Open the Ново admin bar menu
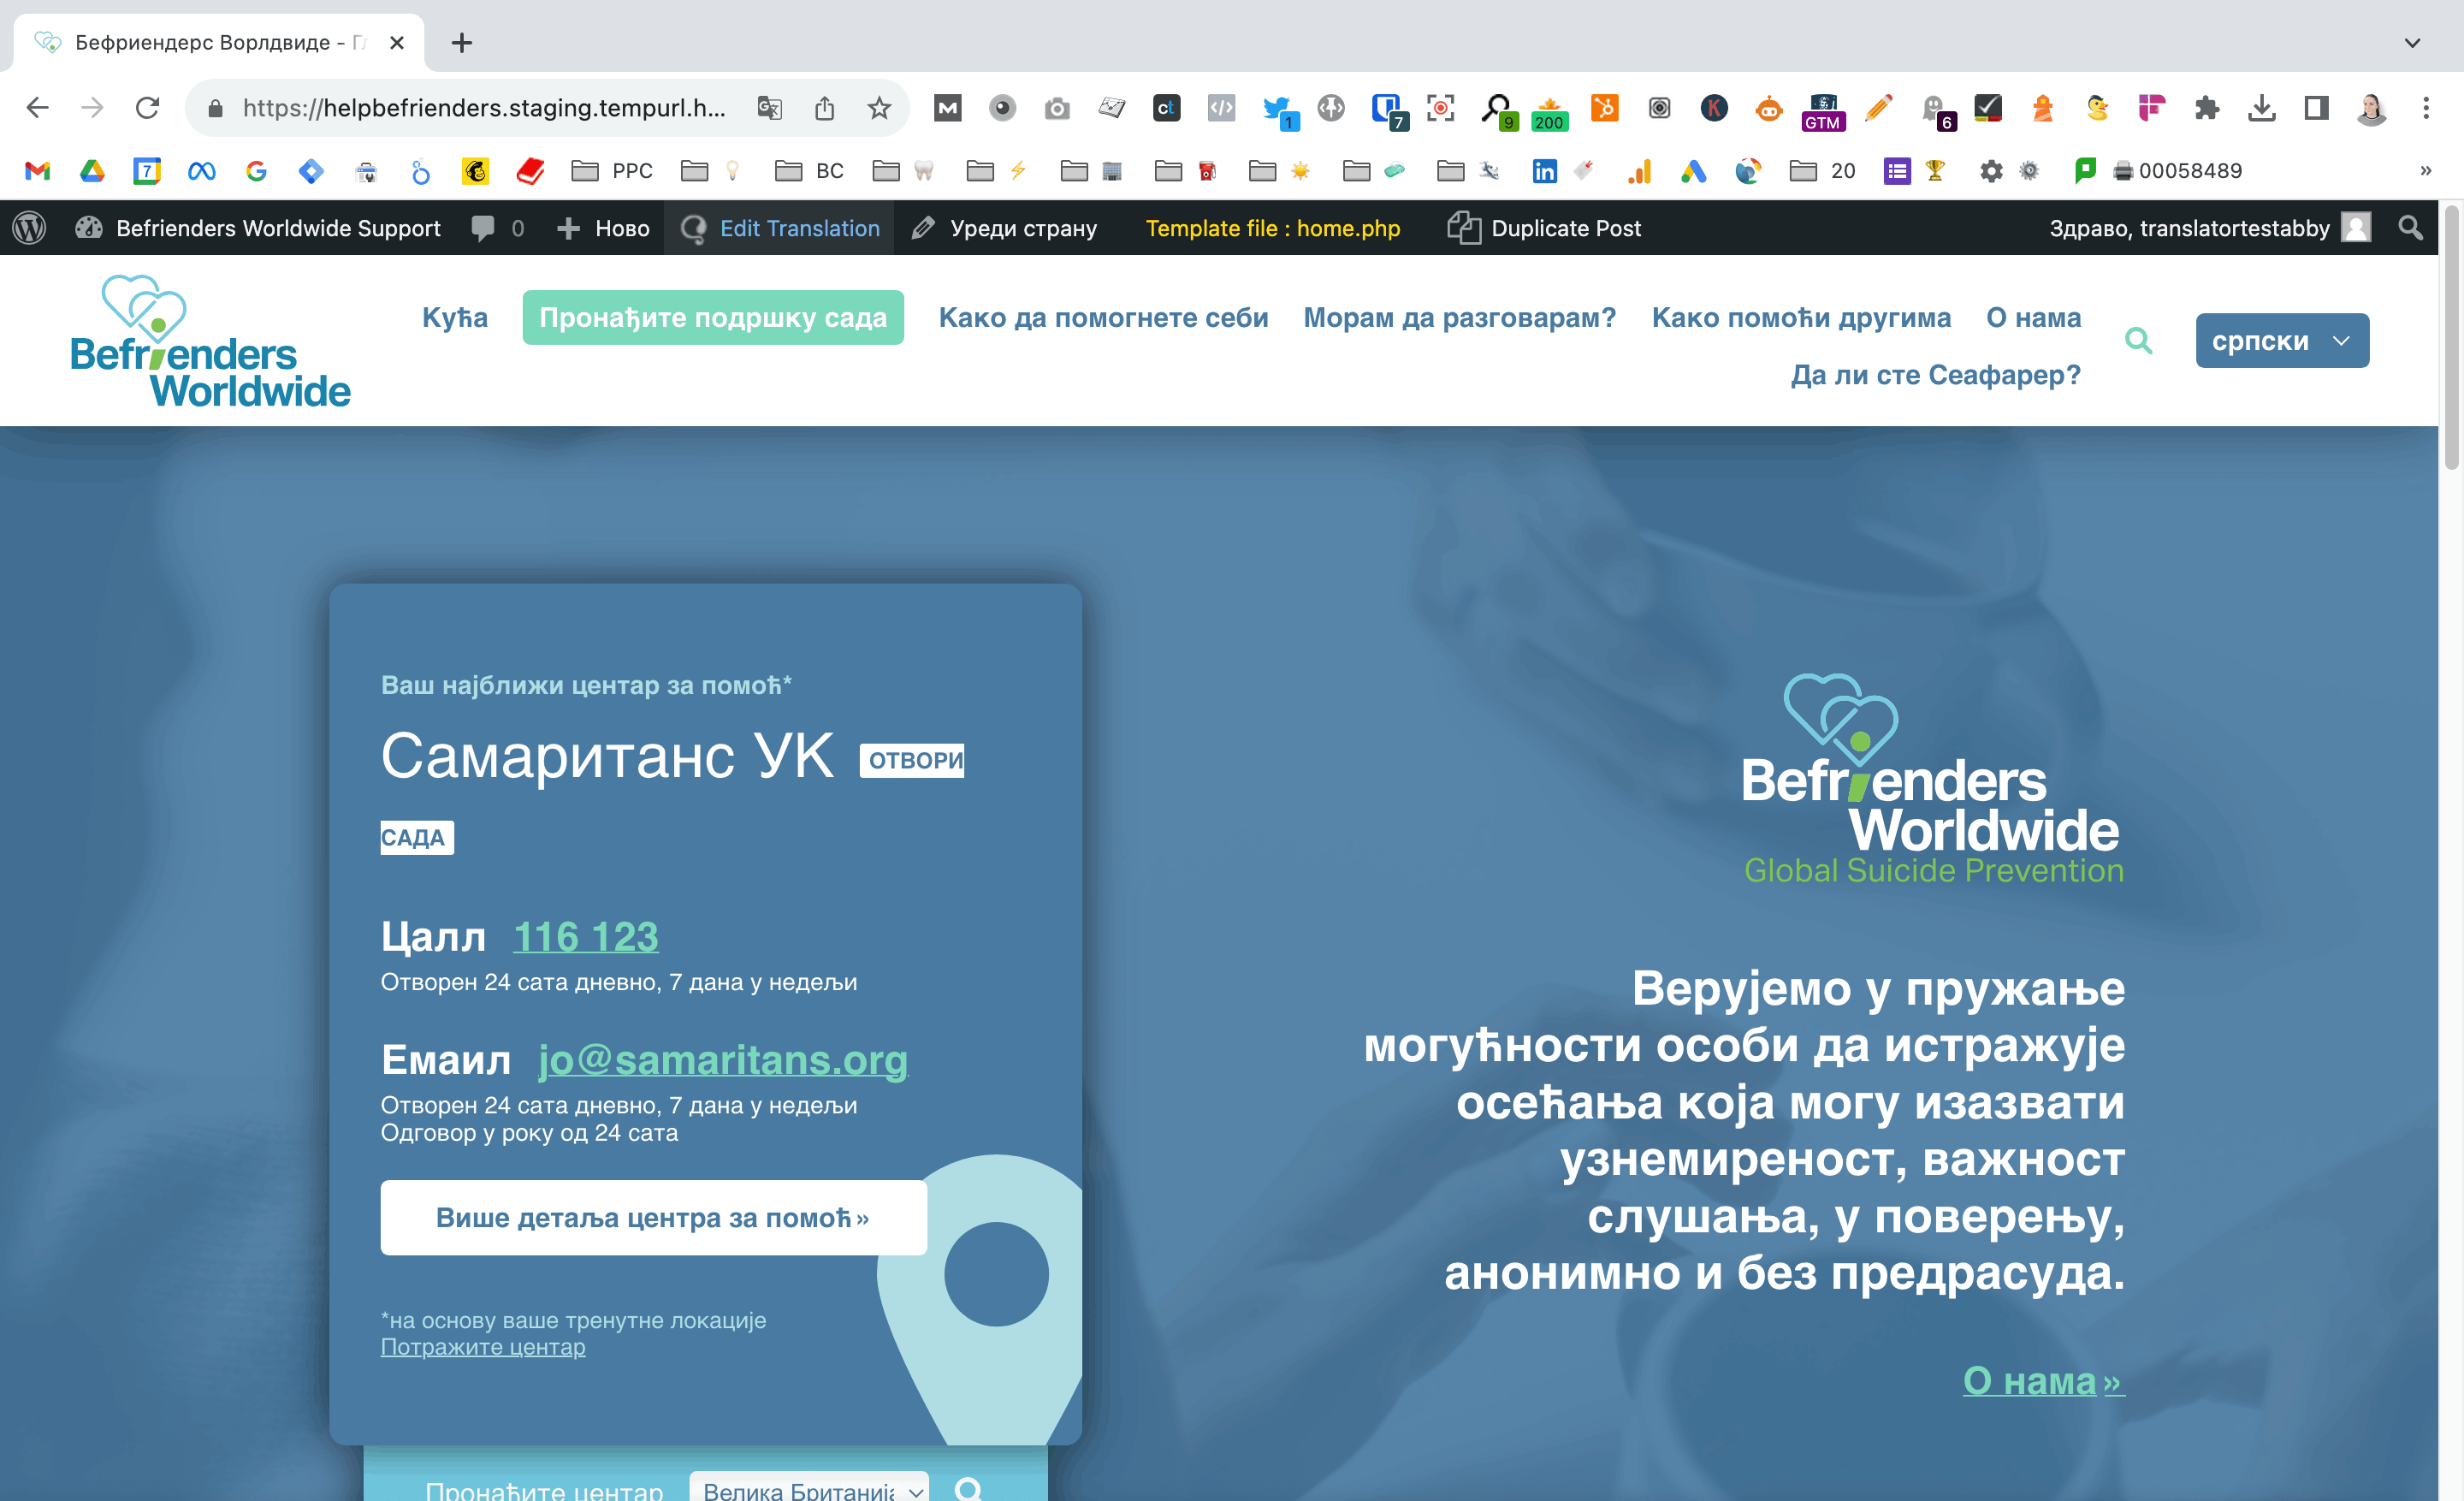Image resolution: width=2464 pixels, height=1501 pixels. click(x=603, y=228)
